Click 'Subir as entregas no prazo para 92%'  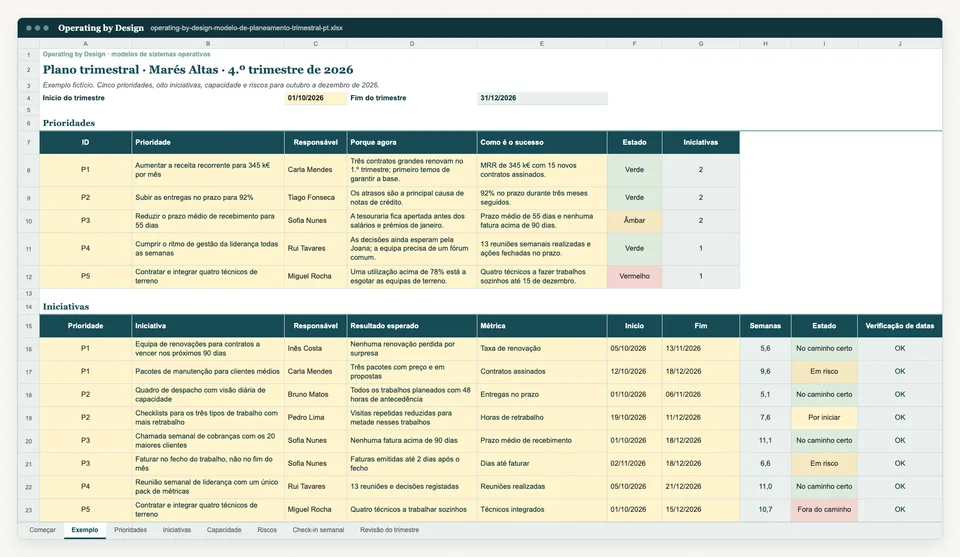click(x=208, y=198)
